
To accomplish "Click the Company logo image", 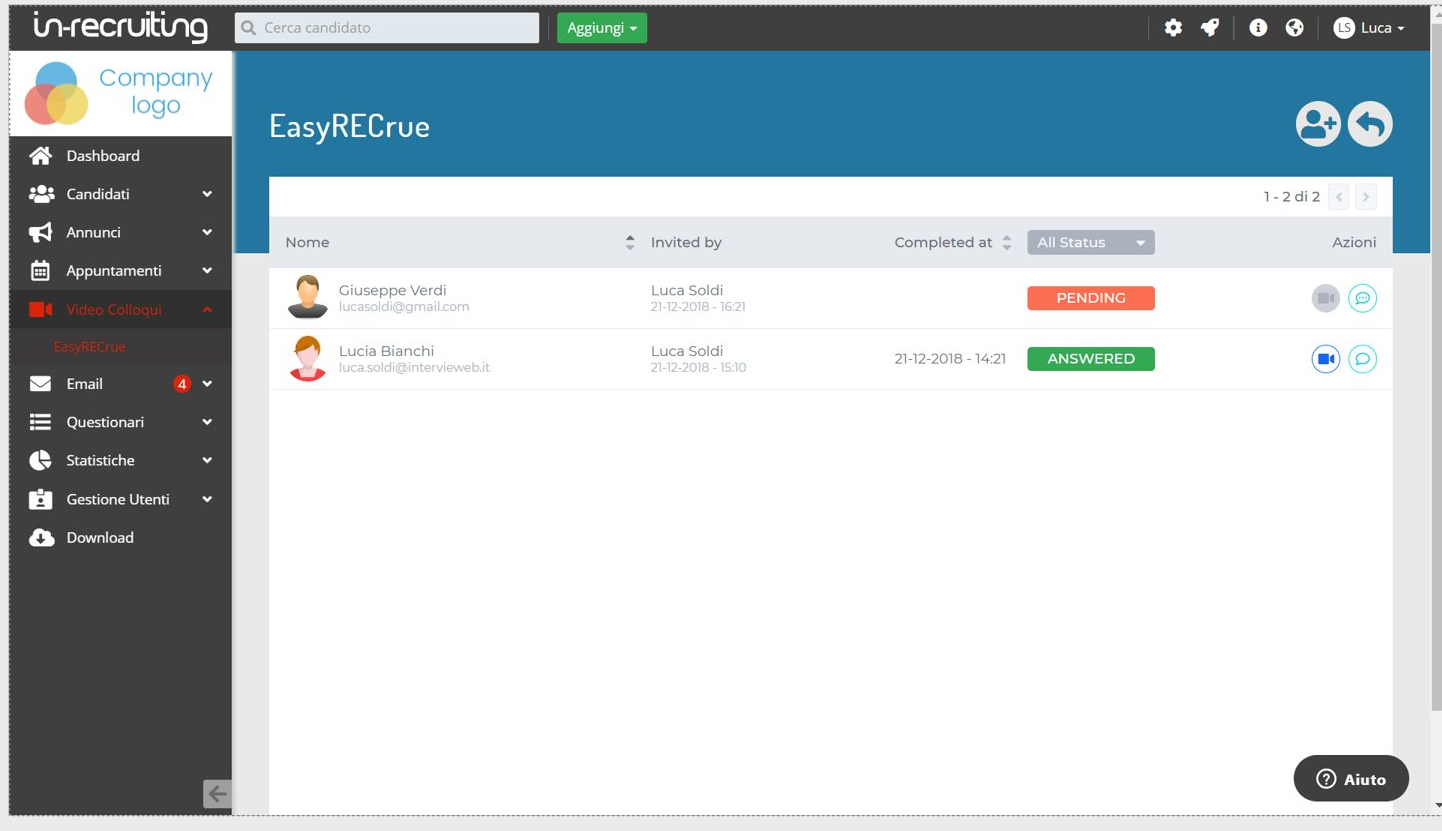I will [x=120, y=93].
